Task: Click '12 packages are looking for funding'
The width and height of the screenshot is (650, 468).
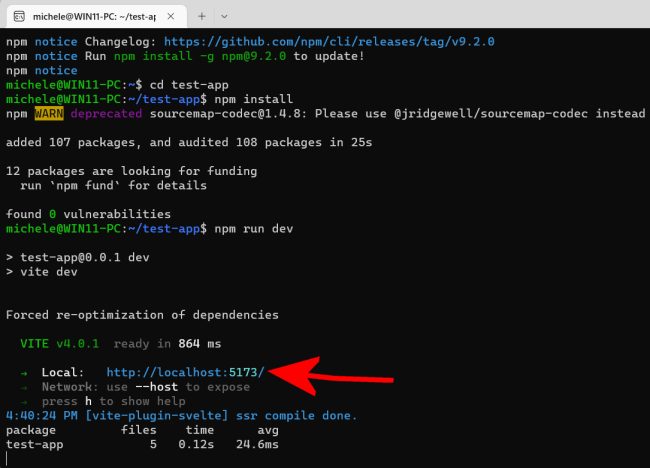Action: pyautogui.click(x=131, y=171)
